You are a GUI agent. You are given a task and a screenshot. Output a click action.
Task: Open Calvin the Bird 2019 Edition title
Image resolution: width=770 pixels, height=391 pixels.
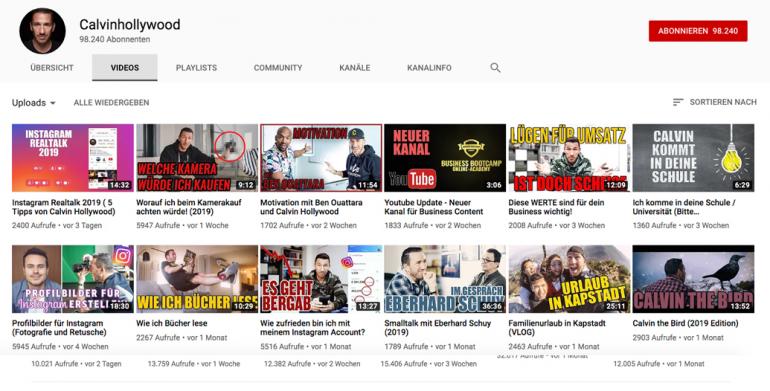pos(685,323)
